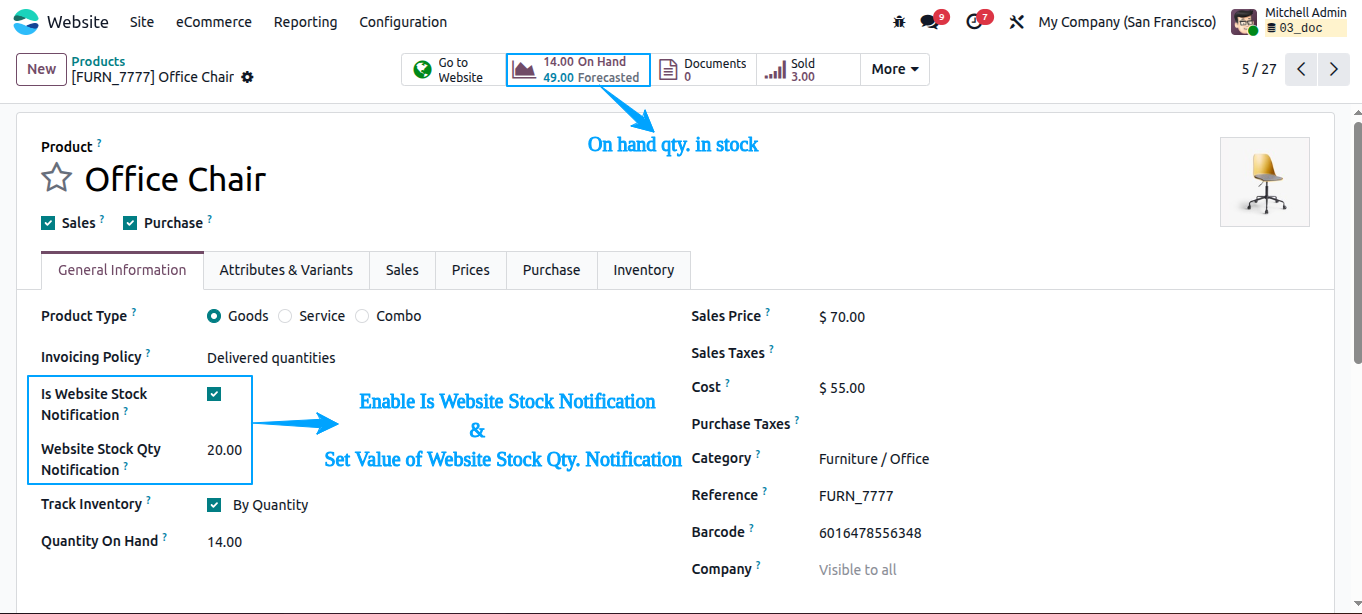The image size is (1362, 614).
Task: Mark Office Chair as favorite star
Action: [57, 179]
